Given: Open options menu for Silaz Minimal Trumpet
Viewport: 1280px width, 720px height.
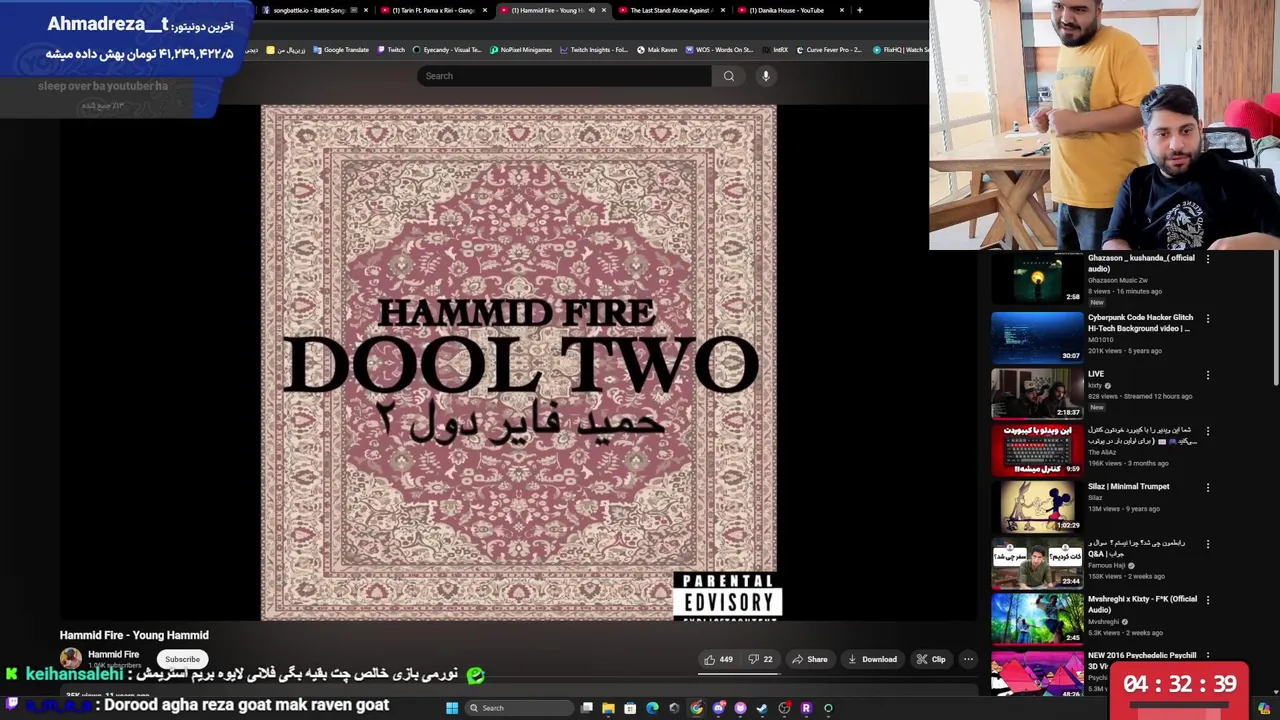Looking at the screenshot, I should point(1208,488).
